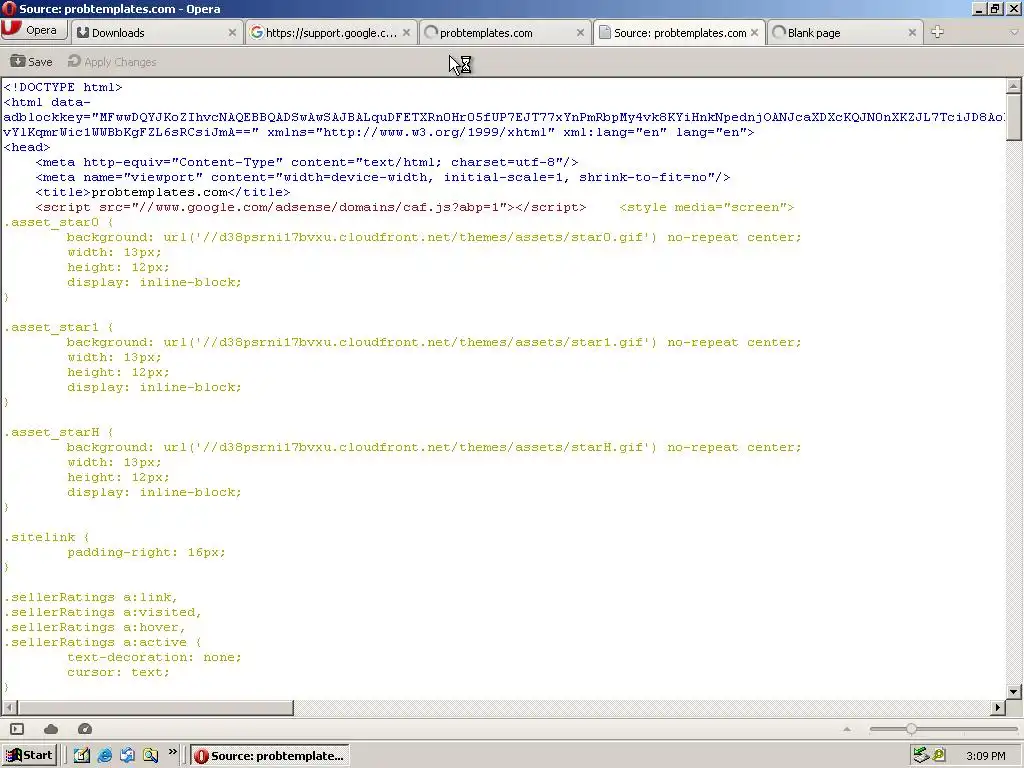Viewport: 1024px width, 768px height.
Task: Open Opera Link cloud icon
Action: point(51,729)
